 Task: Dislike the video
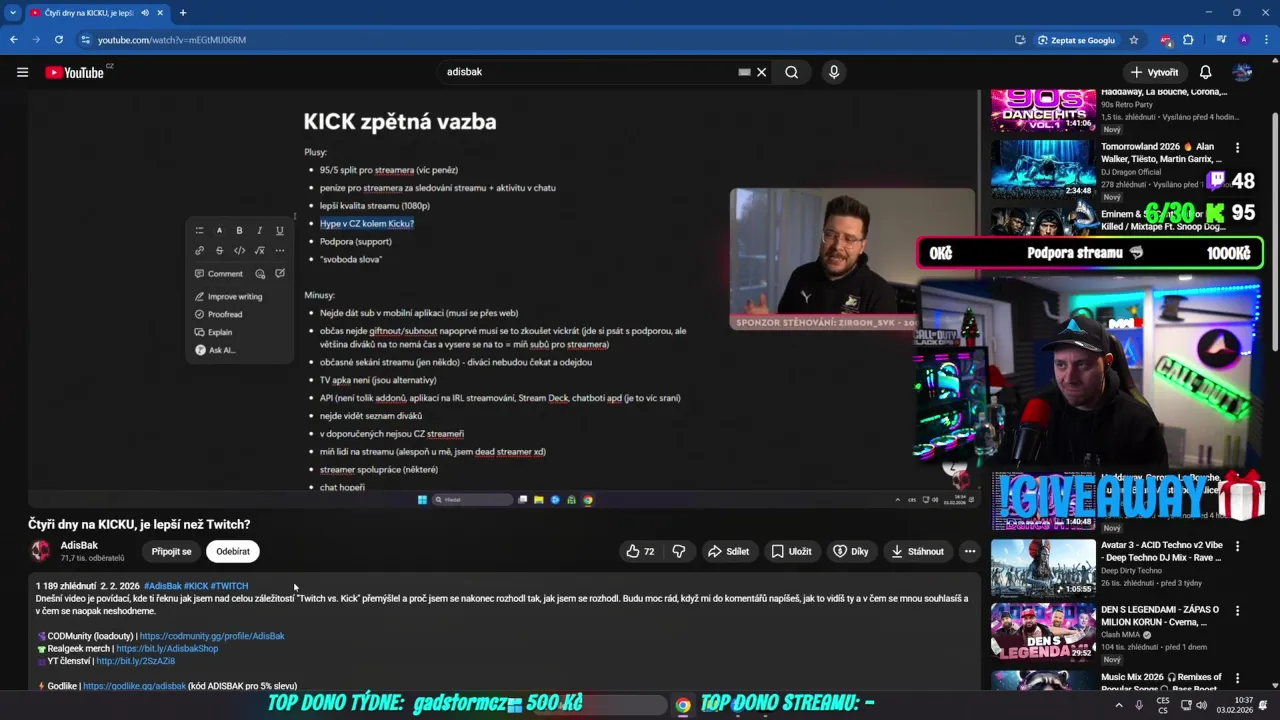pyautogui.click(x=679, y=551)
